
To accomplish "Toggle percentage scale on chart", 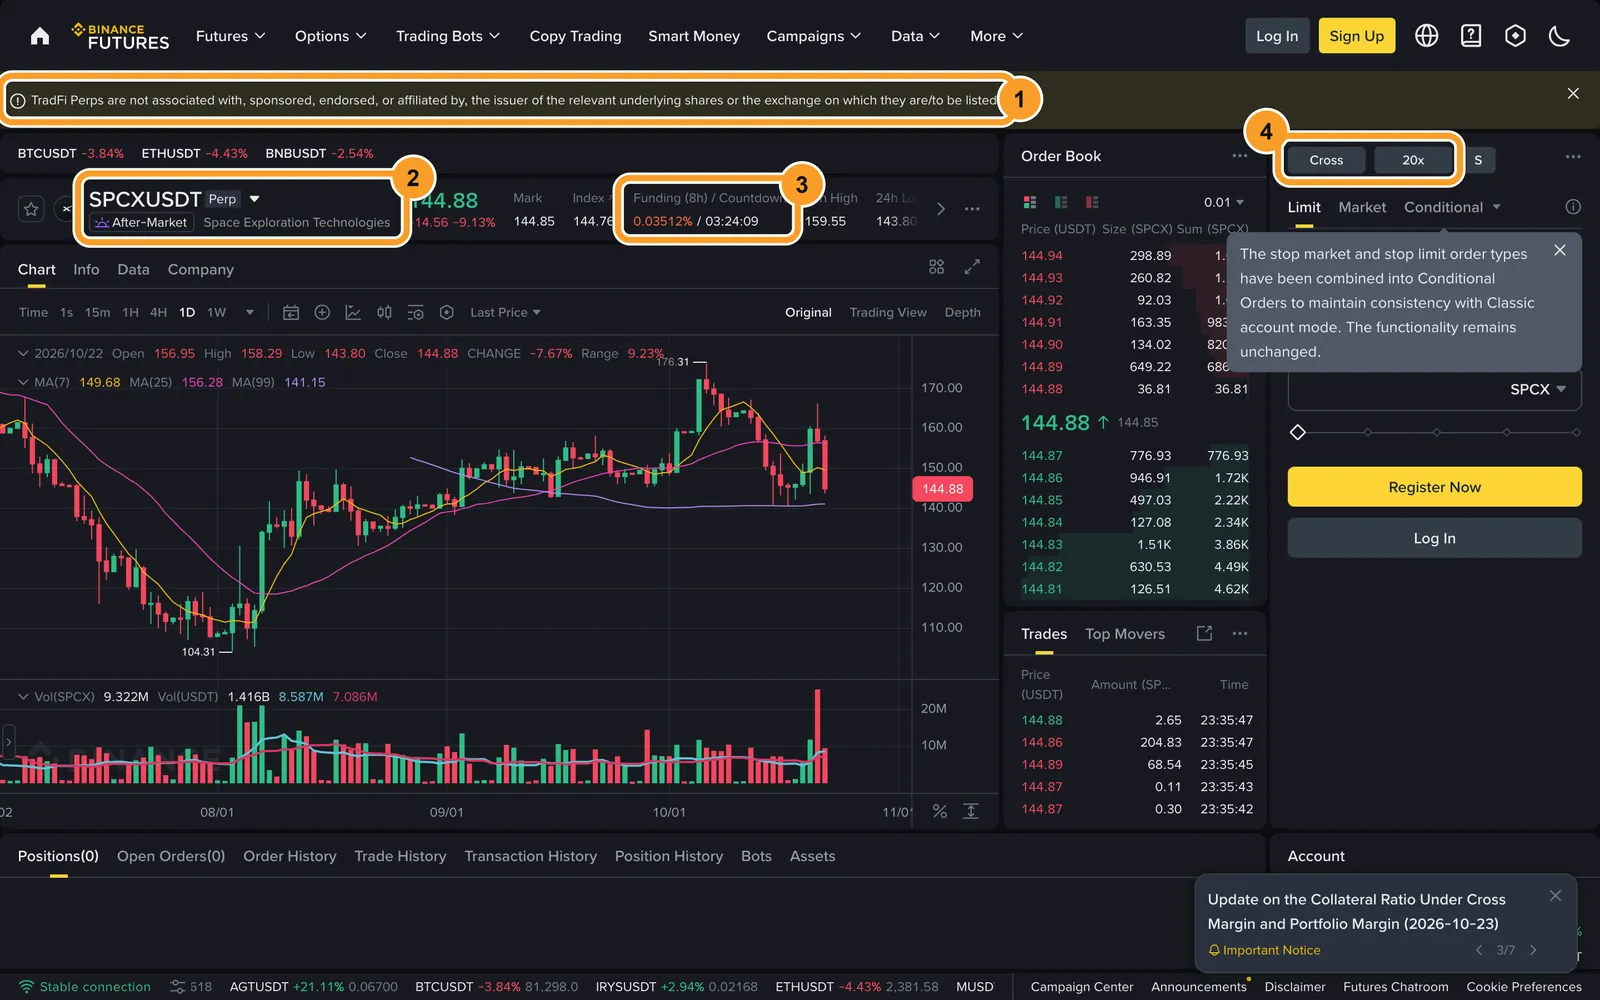I will click(x=940, y=811).
